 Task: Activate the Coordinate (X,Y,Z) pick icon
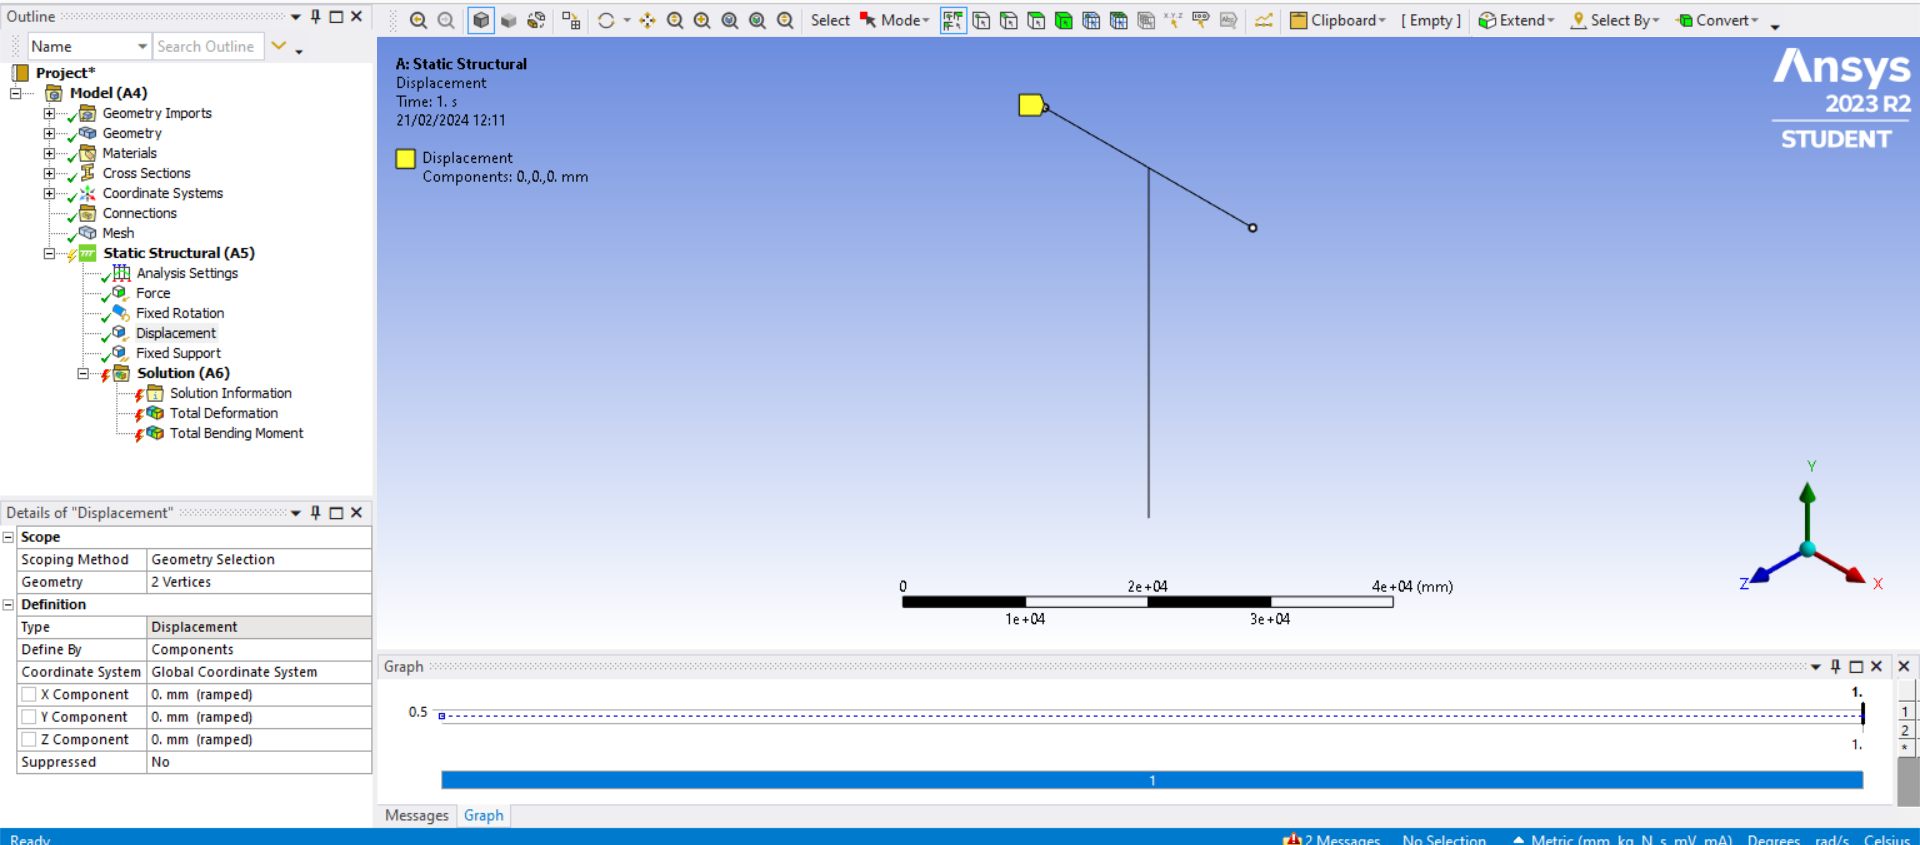[1173, 20]
